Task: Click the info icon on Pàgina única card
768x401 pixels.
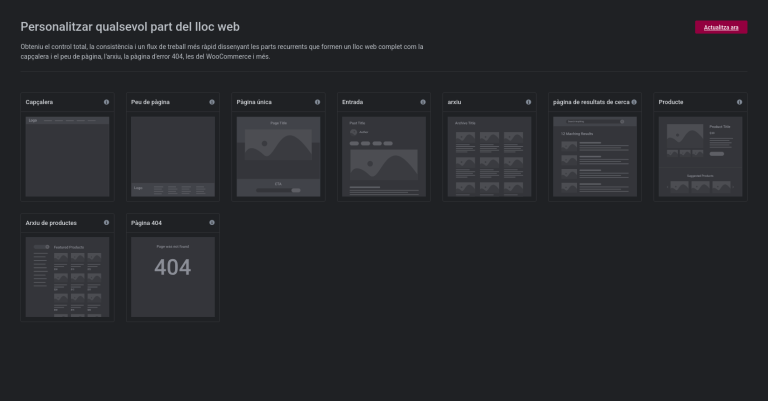Action: 317,102
